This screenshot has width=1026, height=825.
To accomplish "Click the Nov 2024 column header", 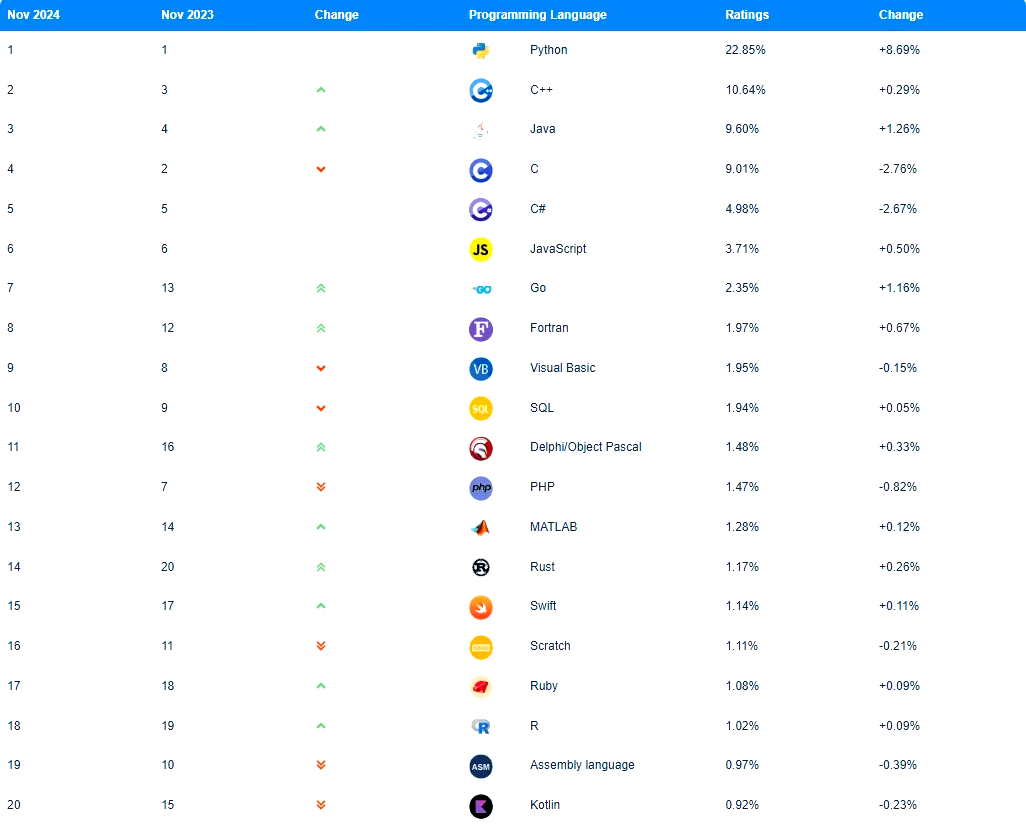I will click(x=33, y=15).
